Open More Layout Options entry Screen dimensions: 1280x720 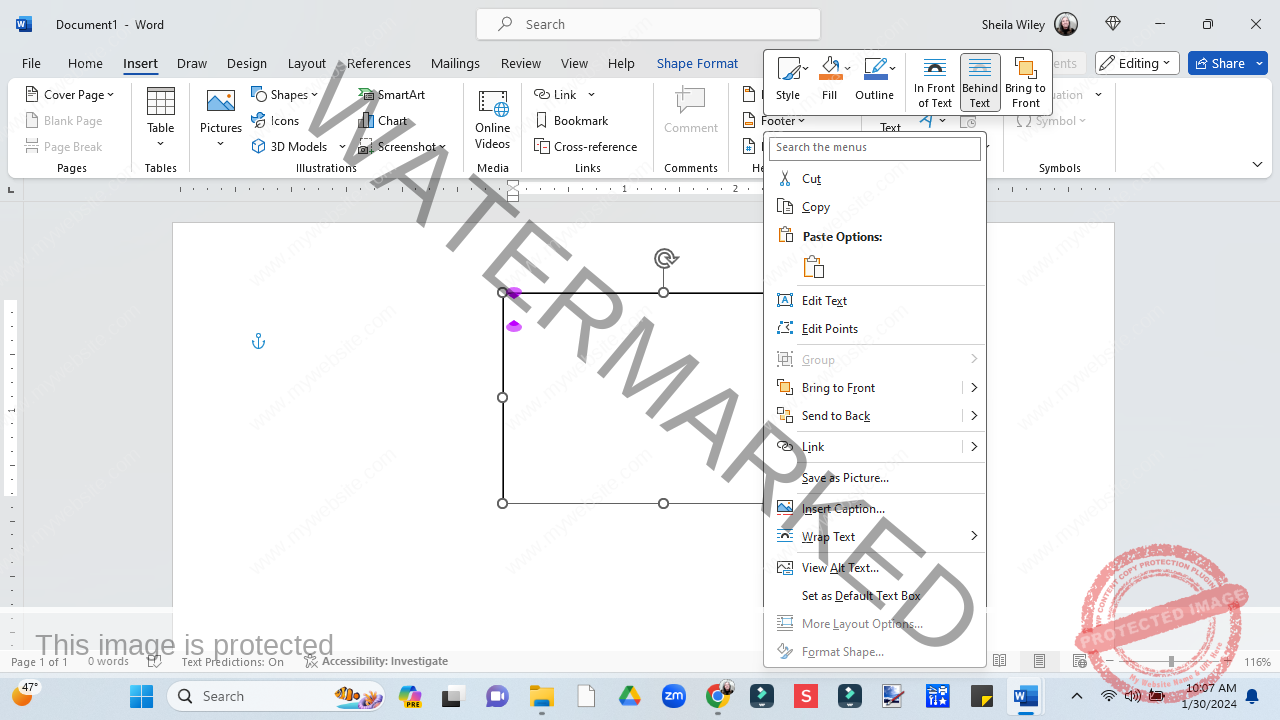point(874,624)
